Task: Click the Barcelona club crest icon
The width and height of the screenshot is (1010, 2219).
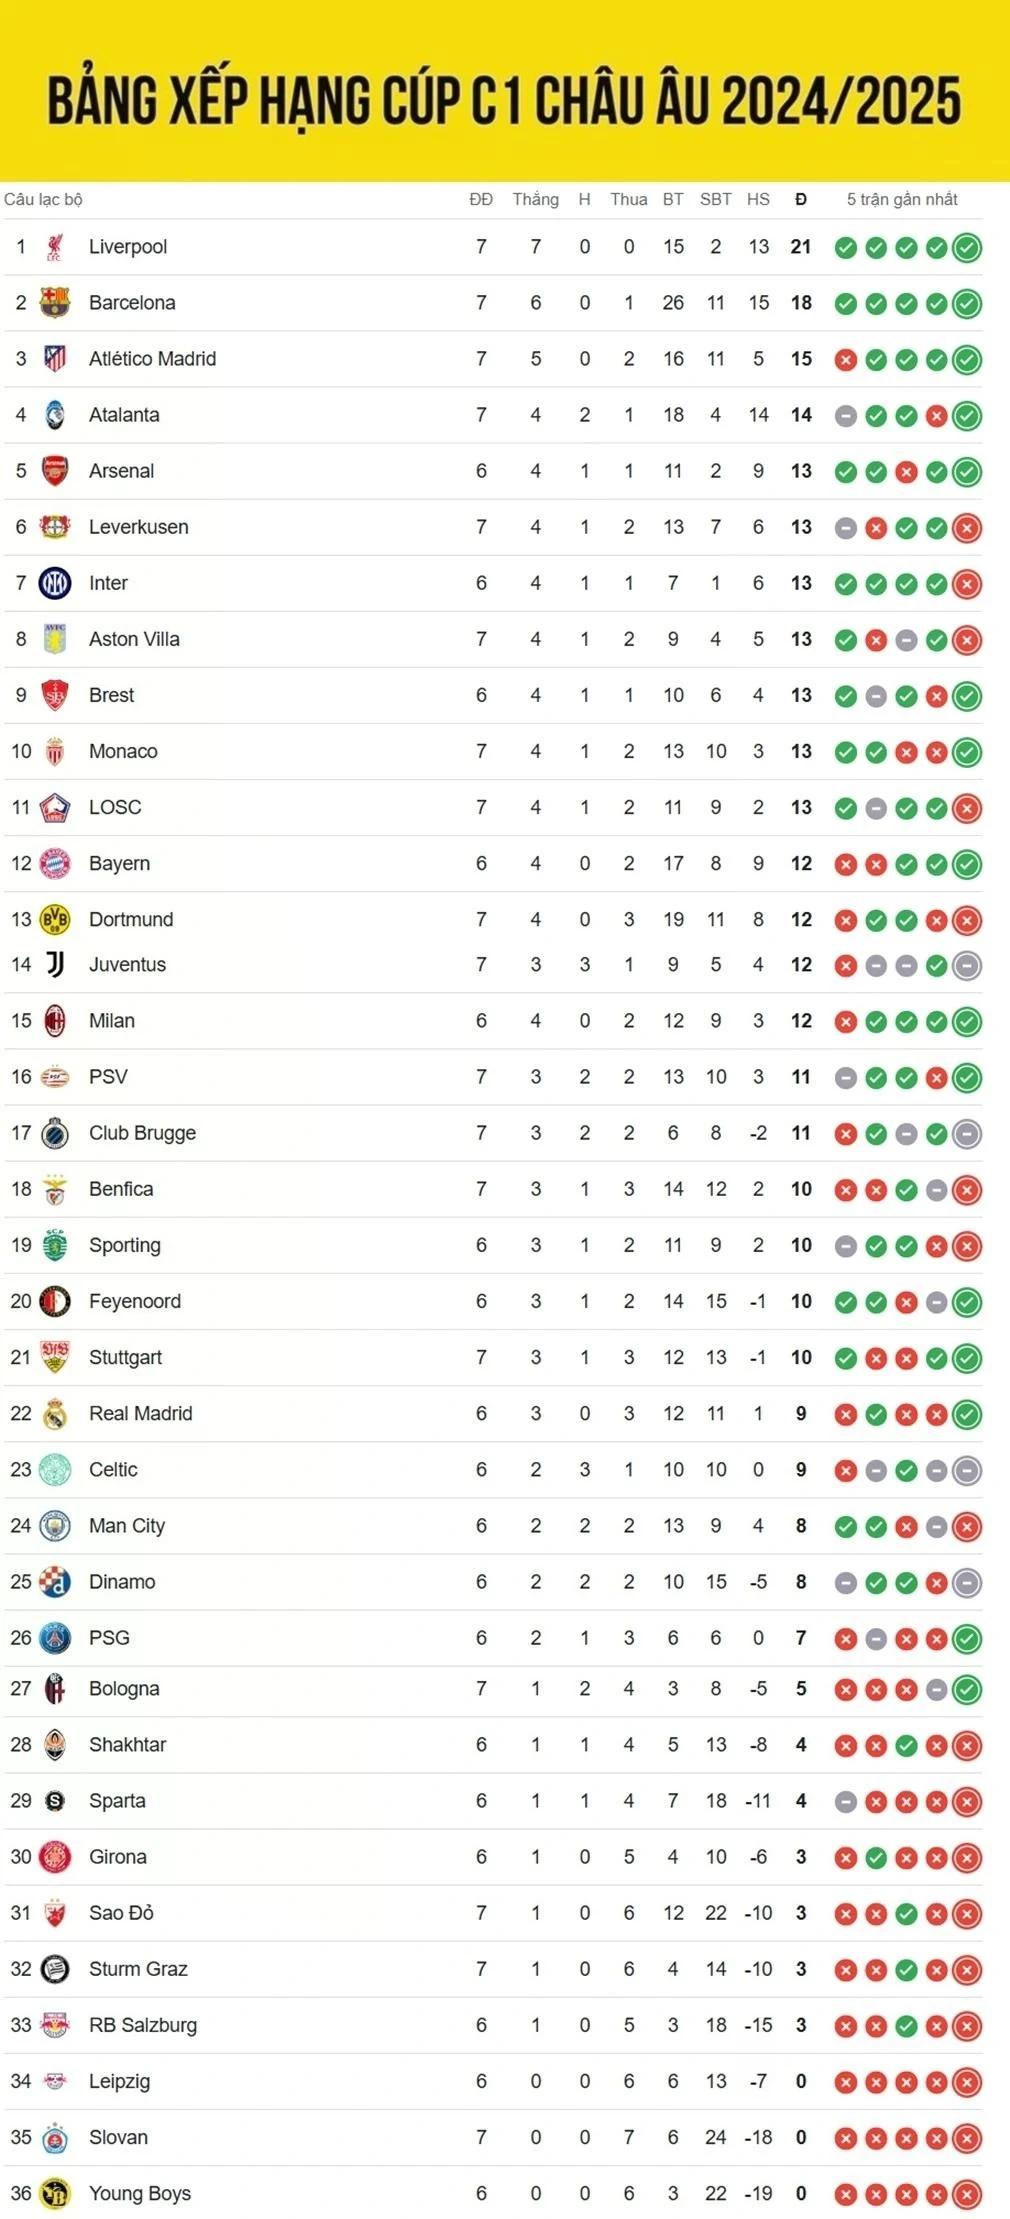Action: 55,303
